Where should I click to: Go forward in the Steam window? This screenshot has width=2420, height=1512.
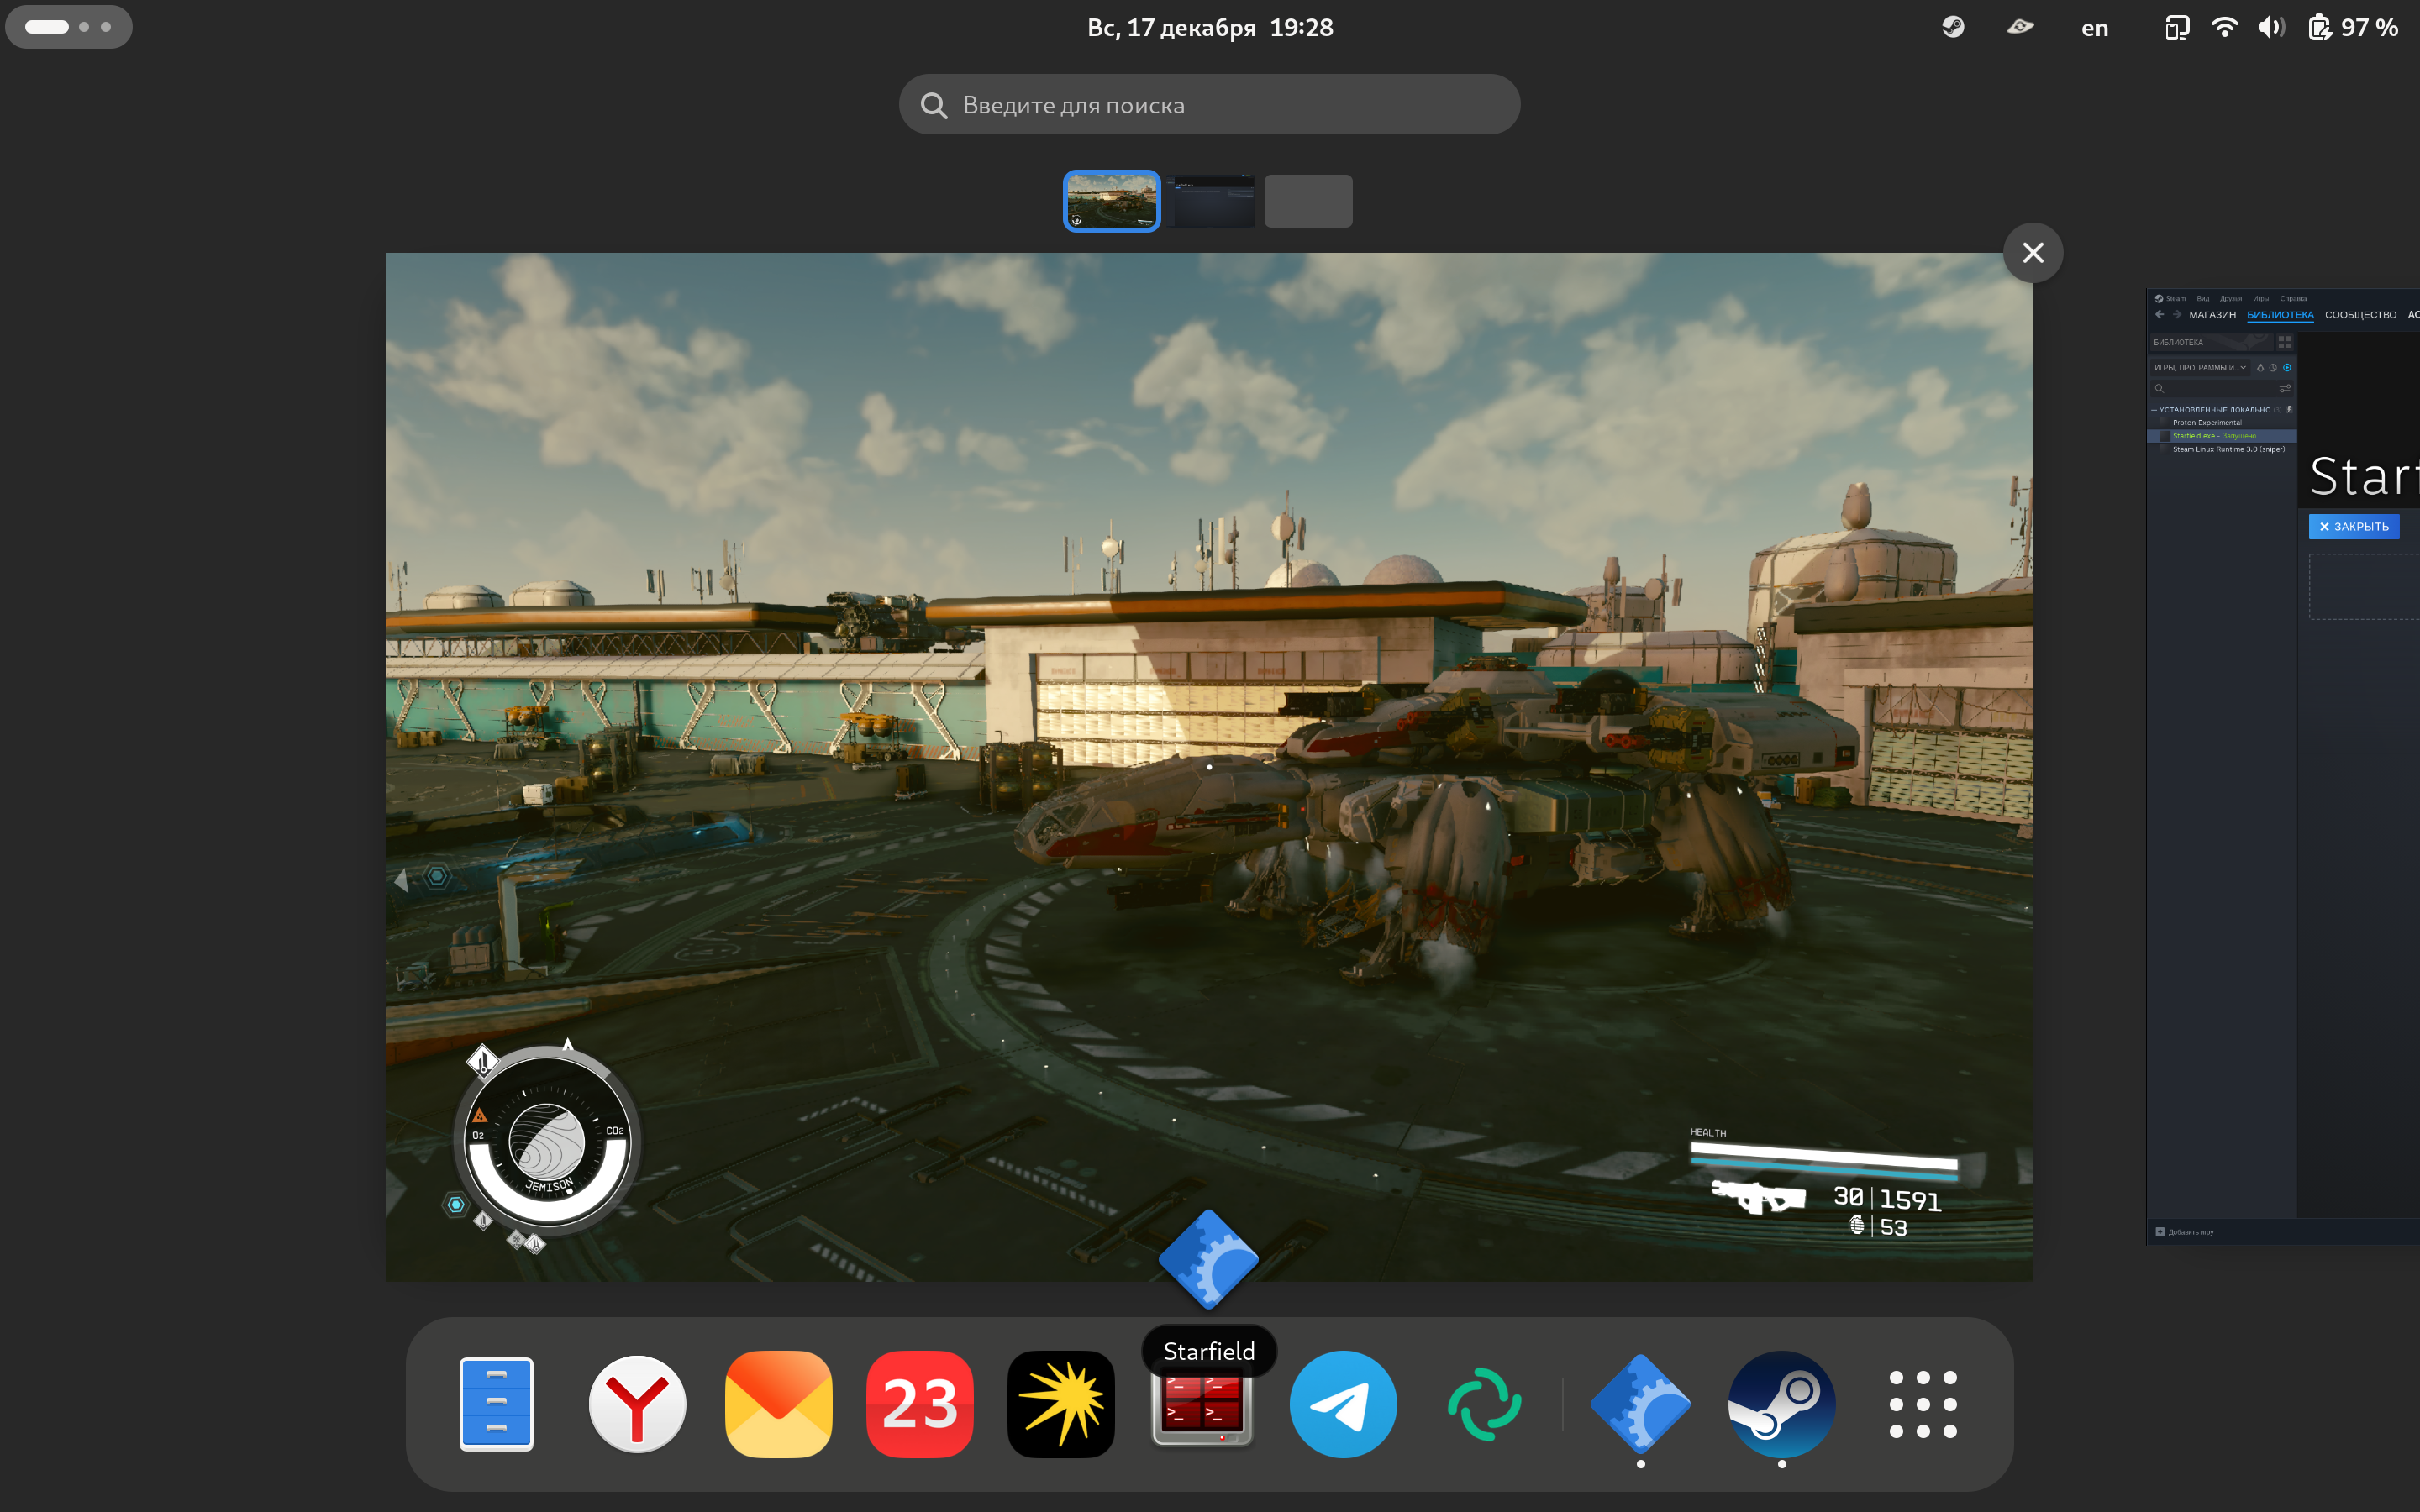2178,314
